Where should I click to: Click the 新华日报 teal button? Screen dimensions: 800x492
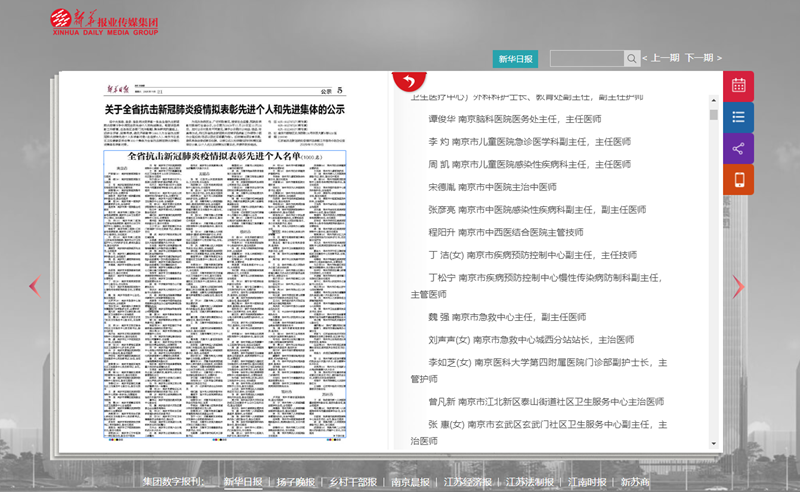515,59
